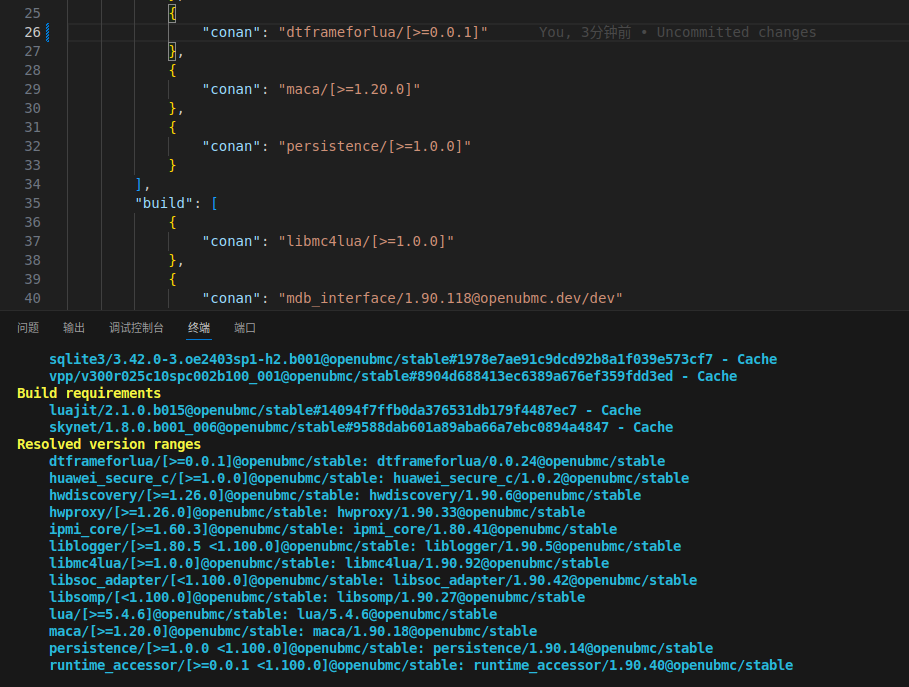
Task: Open the 输出 panel tab
Action: click(74, 328)
